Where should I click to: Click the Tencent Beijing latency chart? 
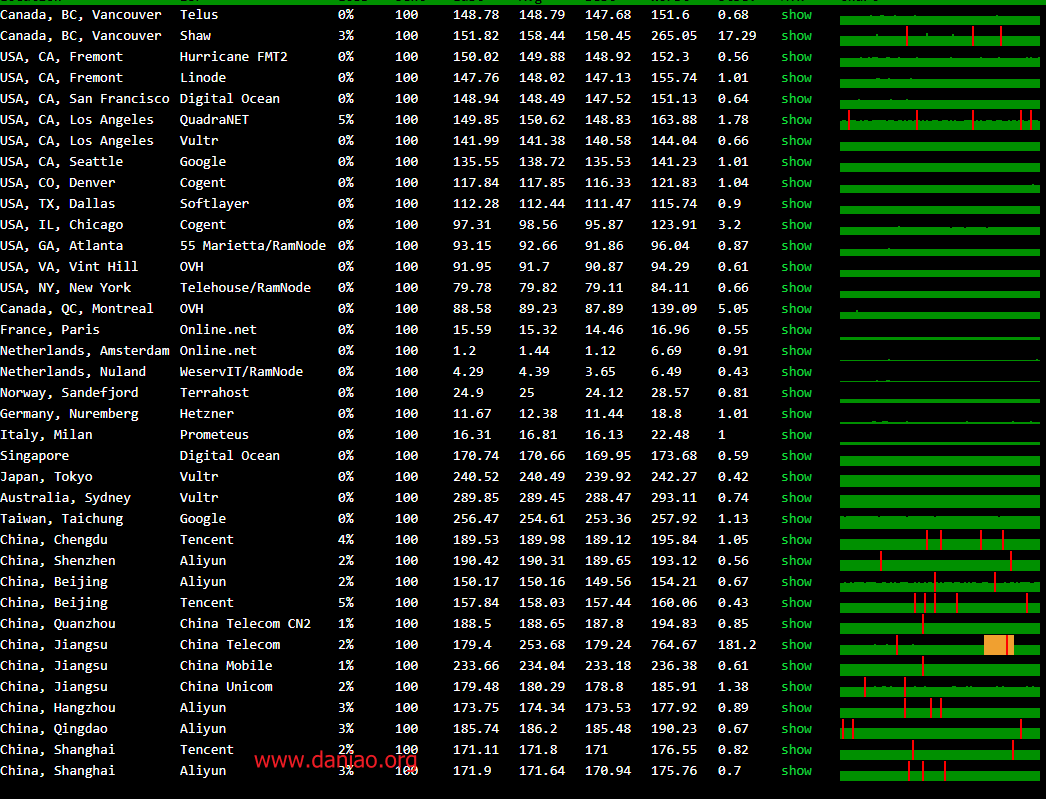(939, 603)
